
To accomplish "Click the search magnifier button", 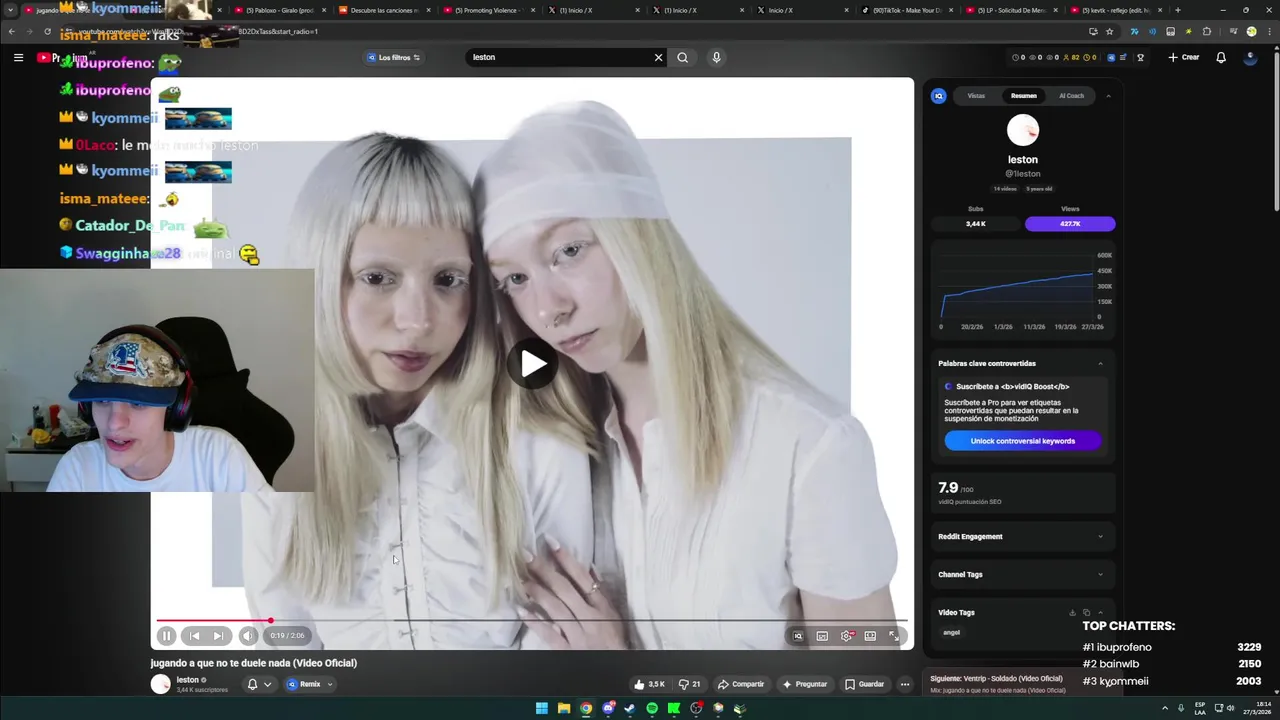I will (682, 57).
